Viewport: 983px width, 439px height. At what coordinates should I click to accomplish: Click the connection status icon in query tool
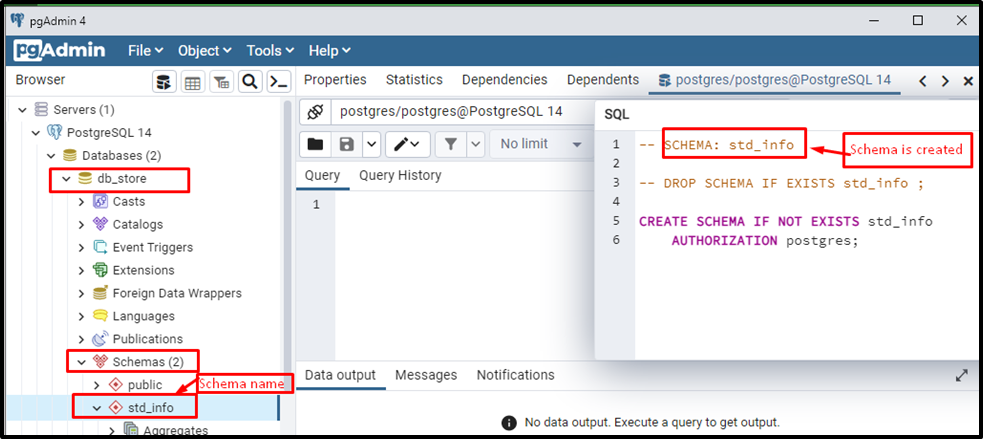point(315,112)
